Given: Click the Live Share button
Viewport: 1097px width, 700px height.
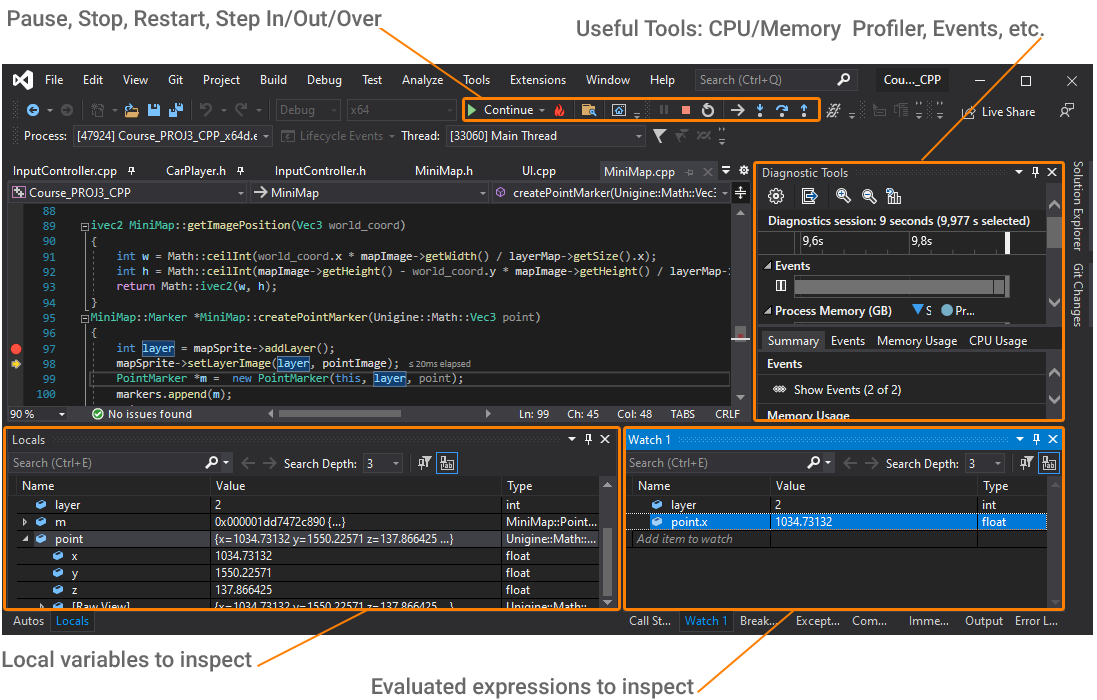Looking at the screenshot, I should coord(998,112).
